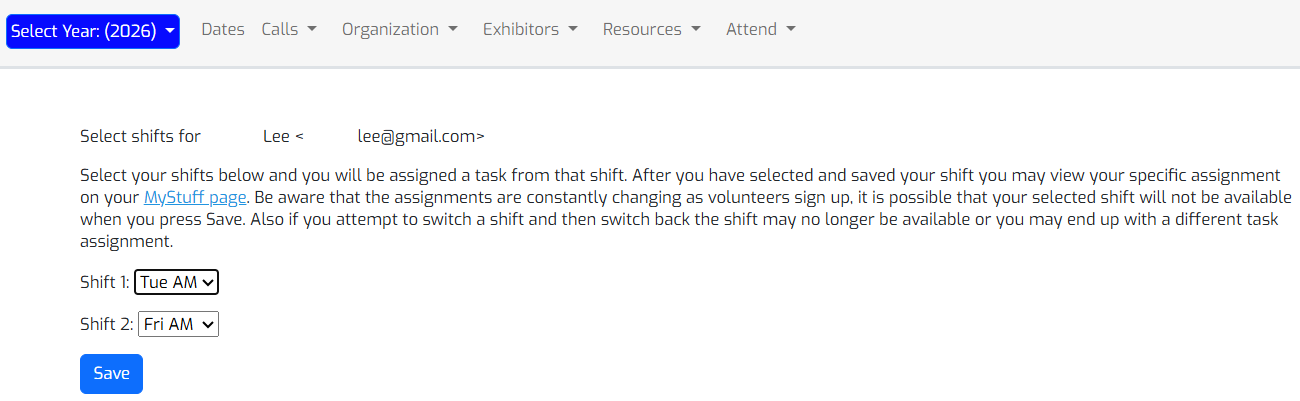
Task: Click the lee@gmail.com email text
Action: point(421,136)
